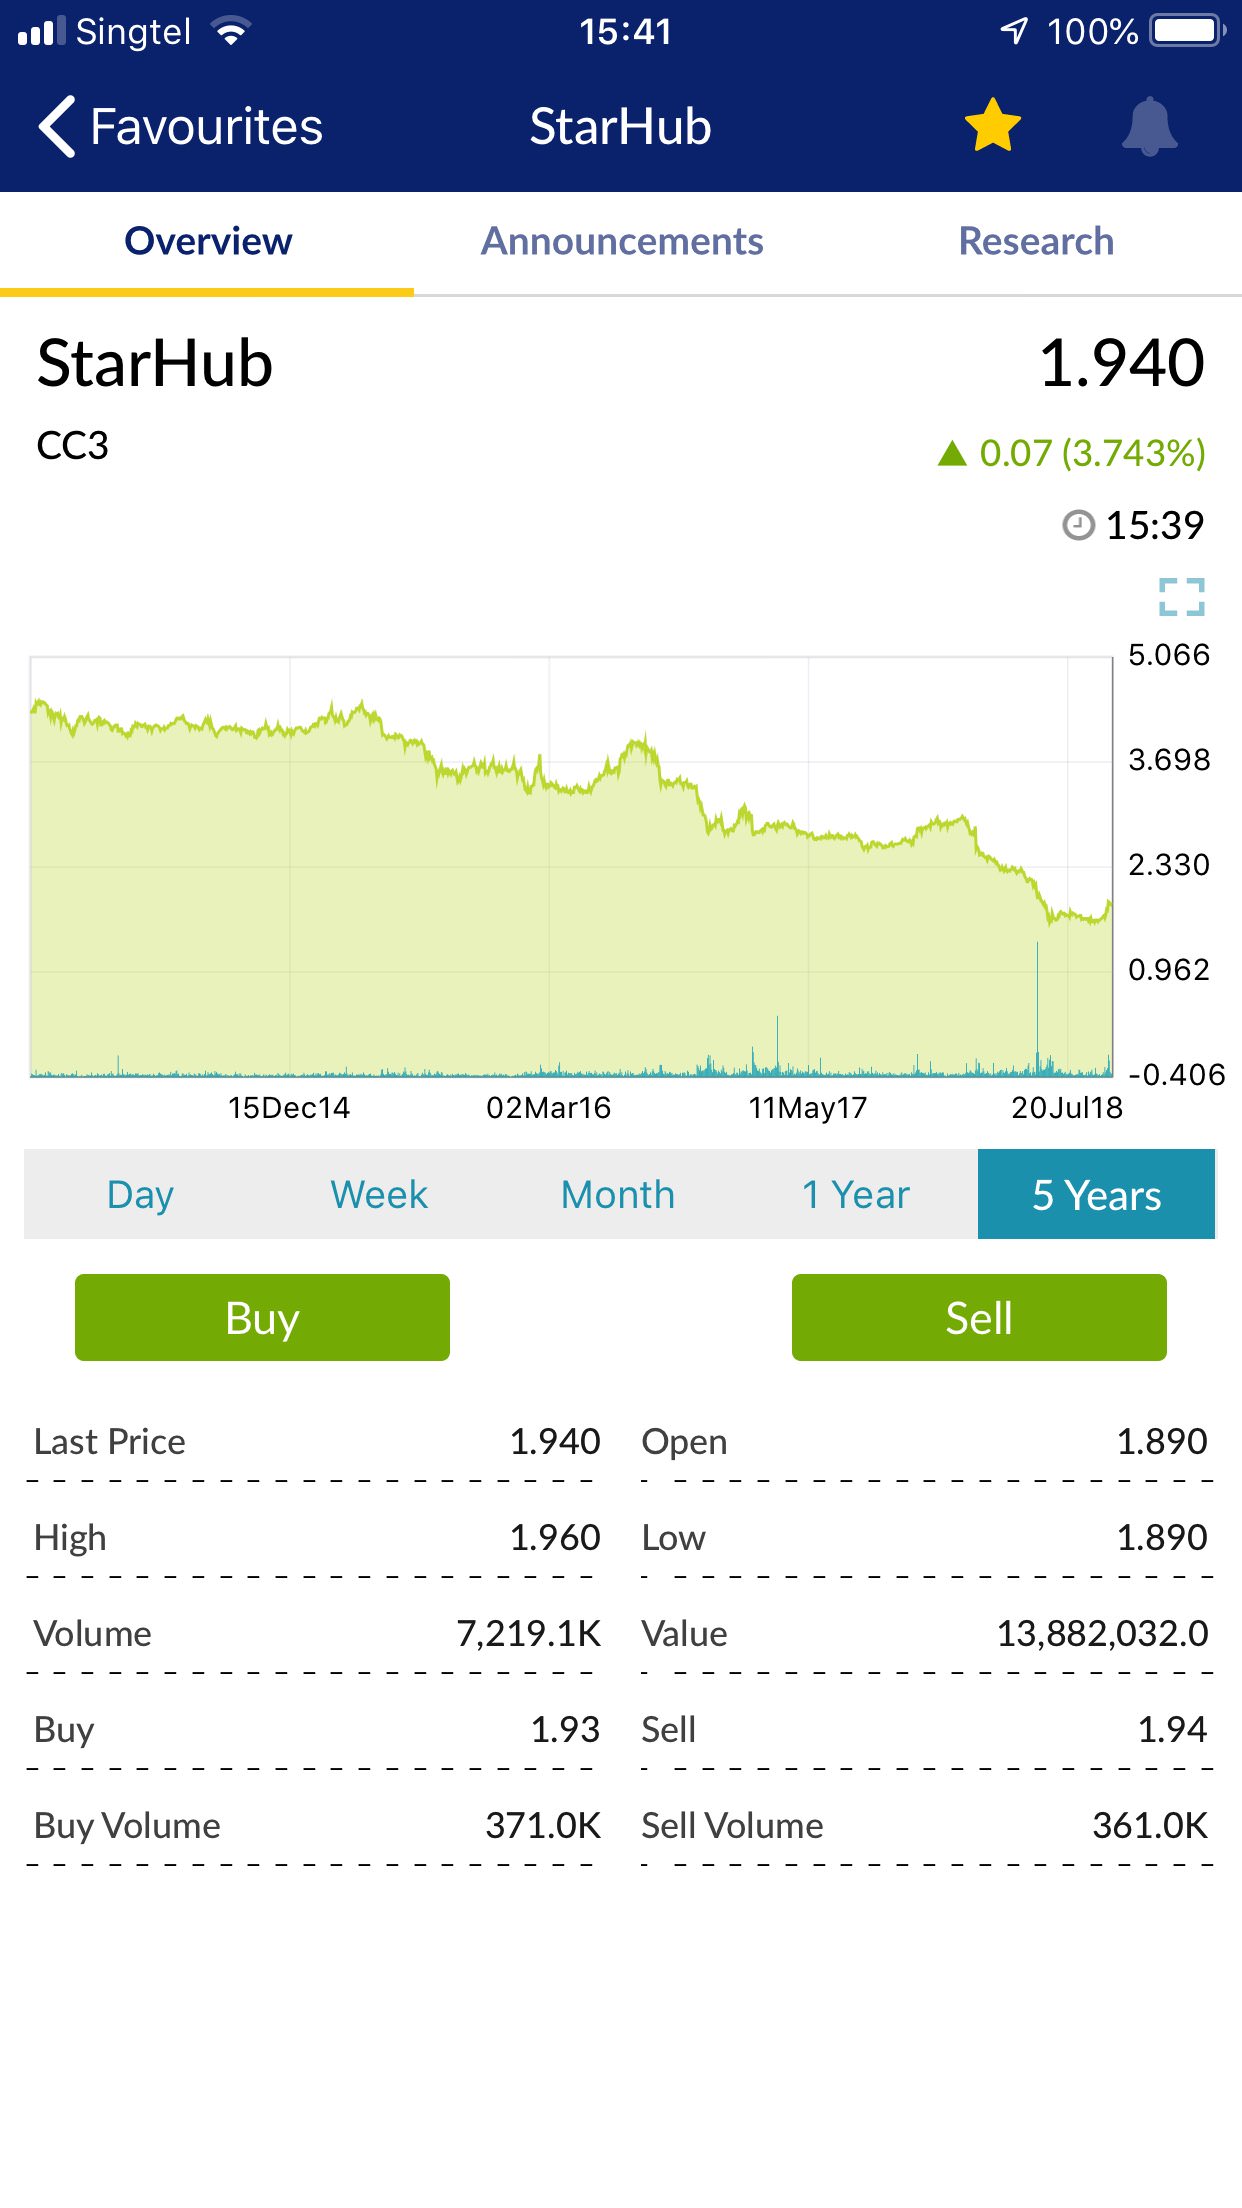This screenshot has height=2208, width=1242.
Task: Tap the Wi-Fi status icon
Action: 232,32
